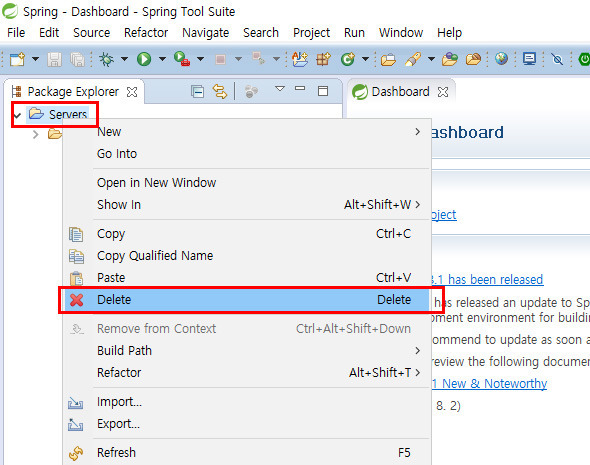Open the dropdown next to the relaunch icon
The height and width of the screenshot is (465, 590).
pyautogui.click(x=276, y=59)
